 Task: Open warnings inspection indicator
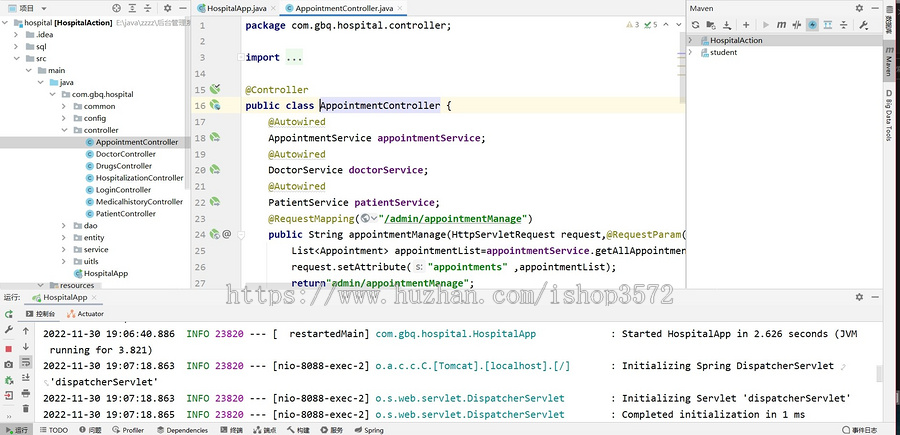(633, 25)
